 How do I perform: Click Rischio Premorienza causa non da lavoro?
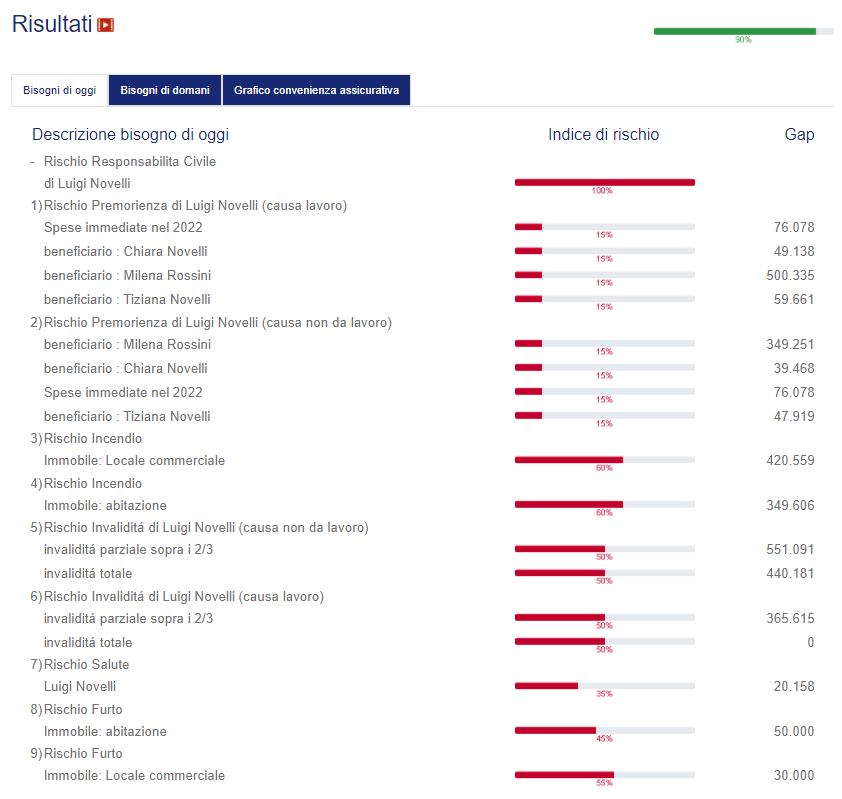(x=217, y=322)
